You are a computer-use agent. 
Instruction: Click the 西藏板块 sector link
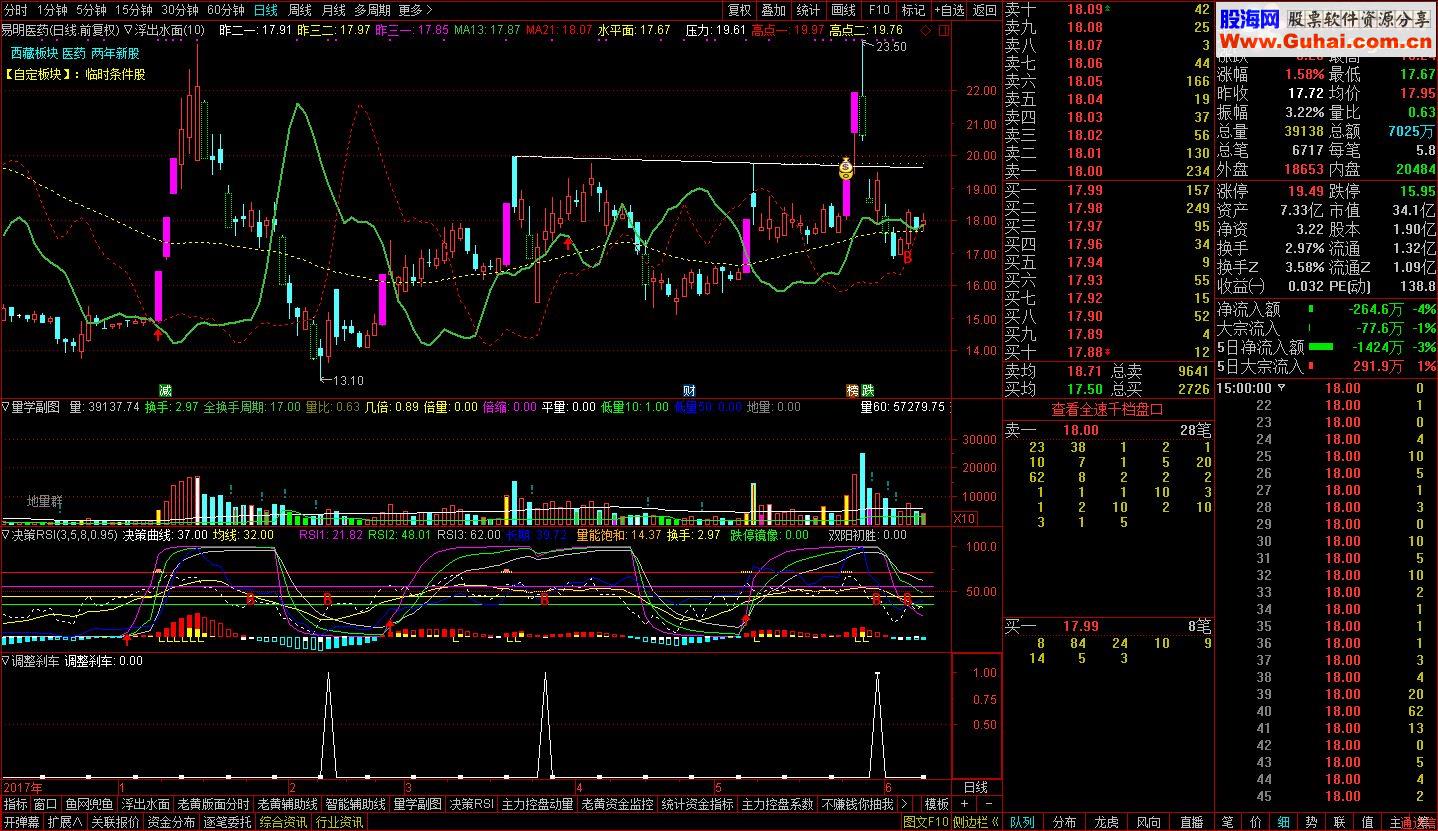point(34,53)
